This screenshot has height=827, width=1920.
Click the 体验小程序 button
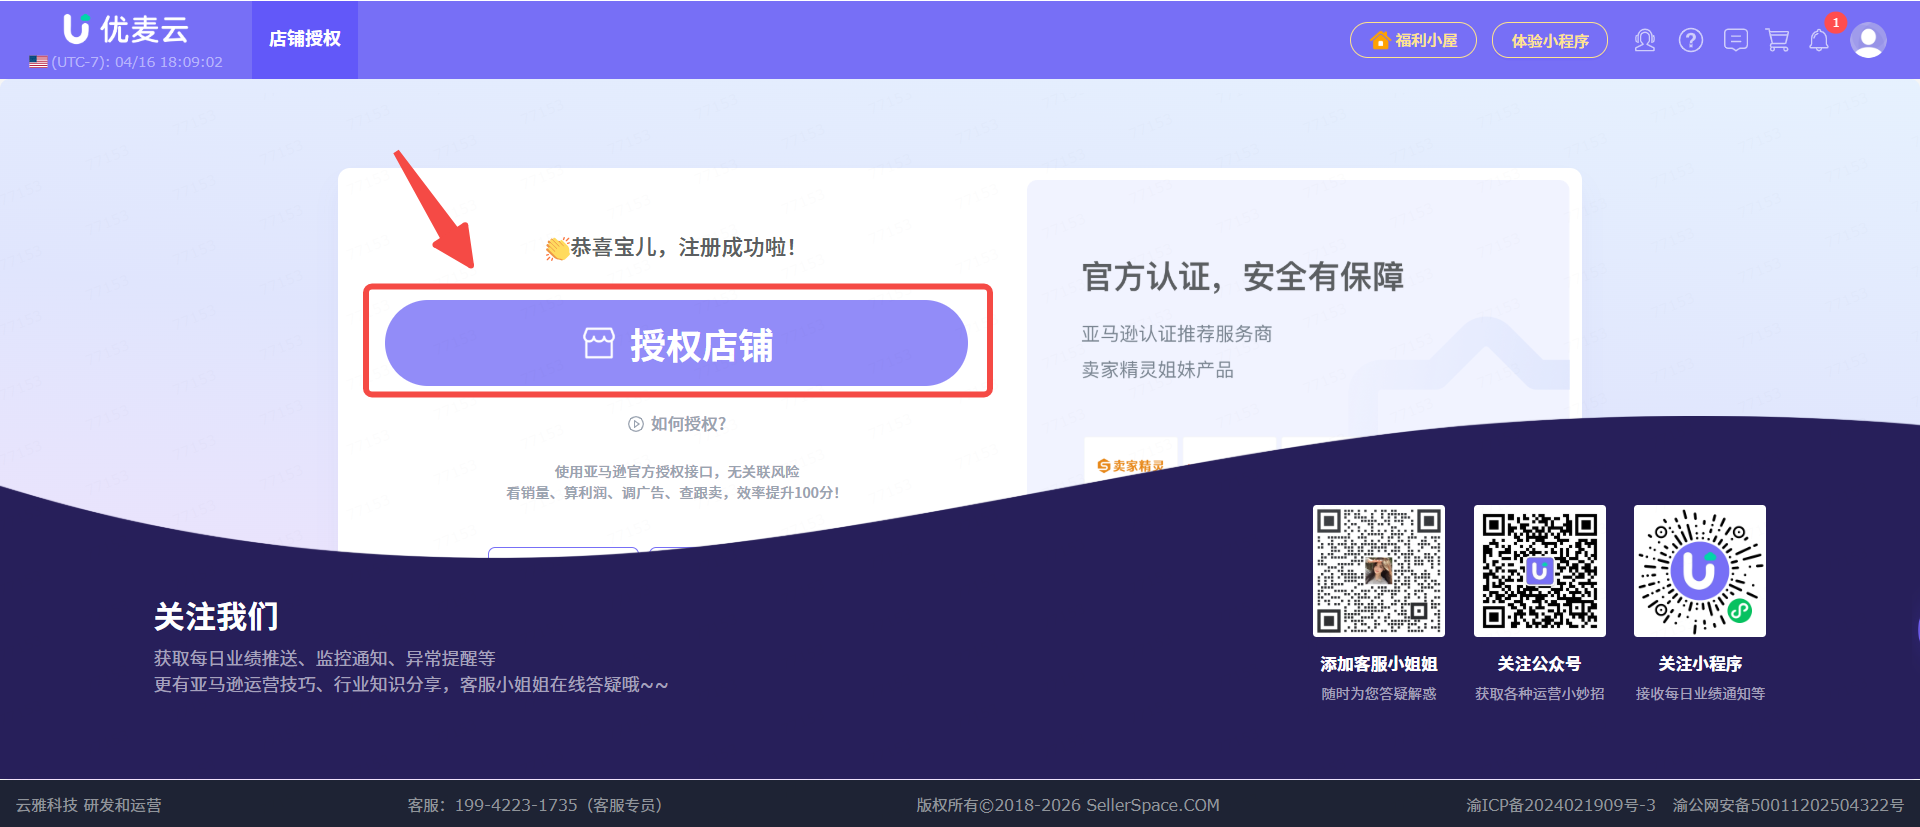coord(1549,40)
